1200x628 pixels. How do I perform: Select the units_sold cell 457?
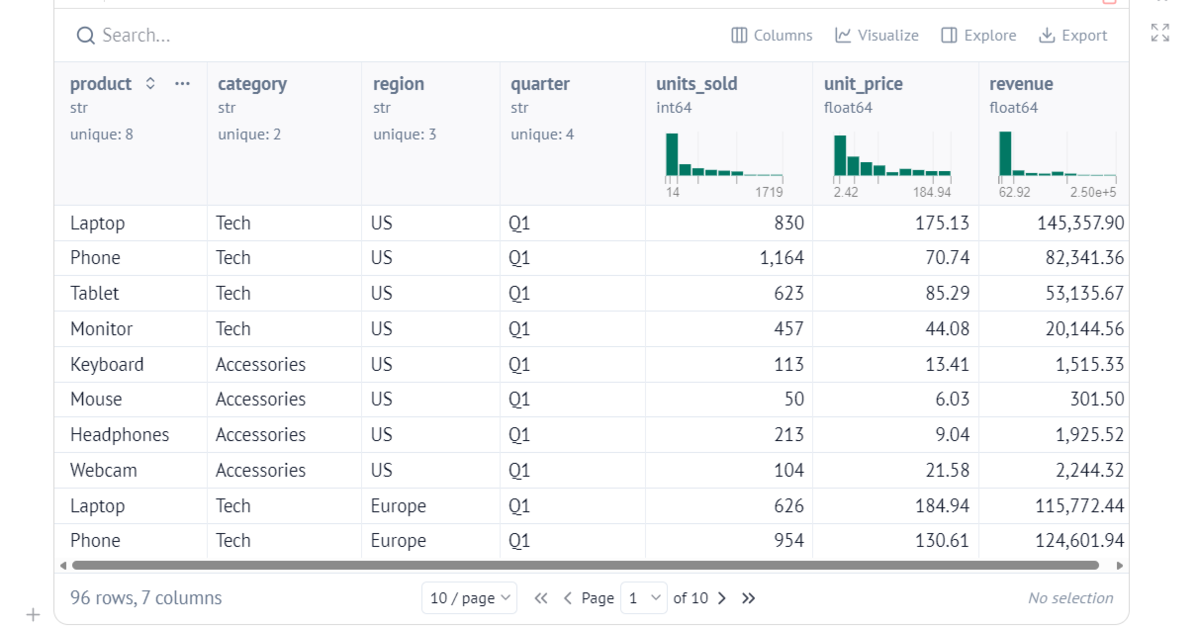coord(729,329)
